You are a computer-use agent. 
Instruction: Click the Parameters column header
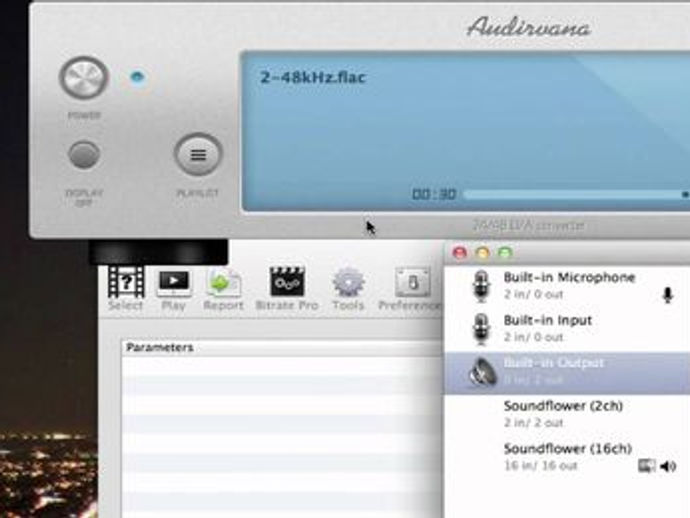point(281,348)
